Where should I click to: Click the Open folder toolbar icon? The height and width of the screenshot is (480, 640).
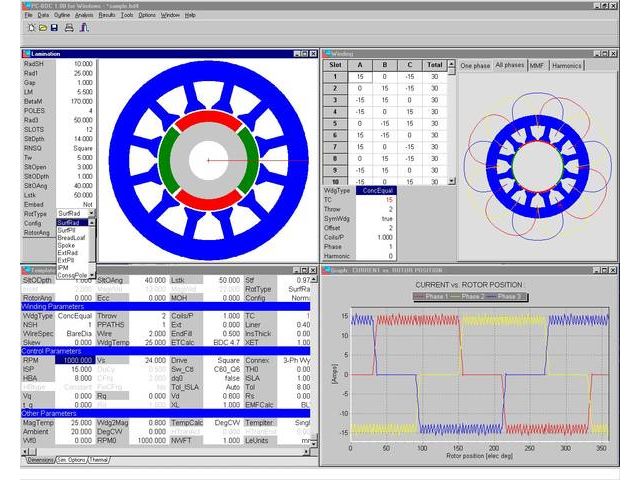41,27
